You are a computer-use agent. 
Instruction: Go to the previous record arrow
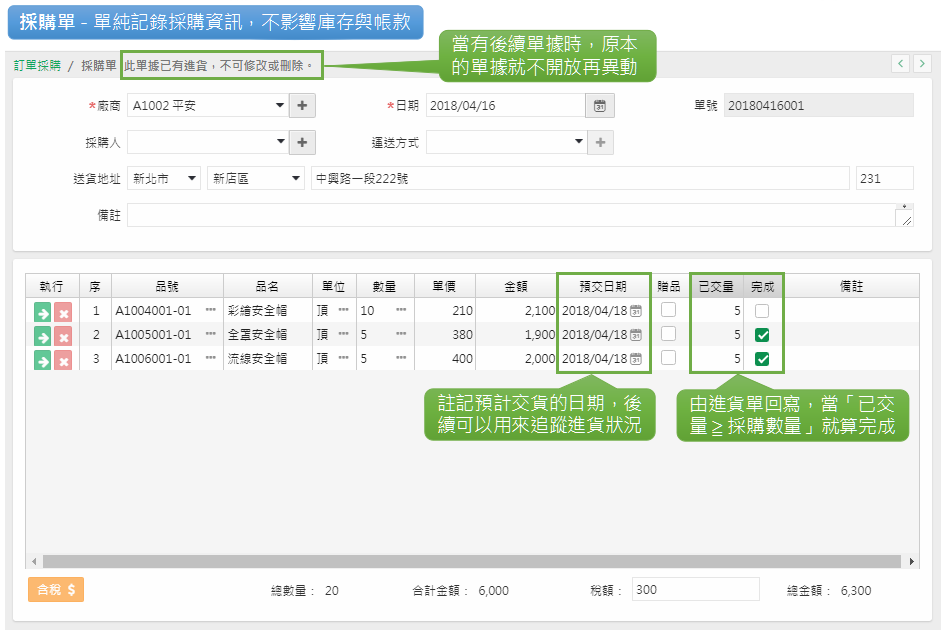coord(900,64)
